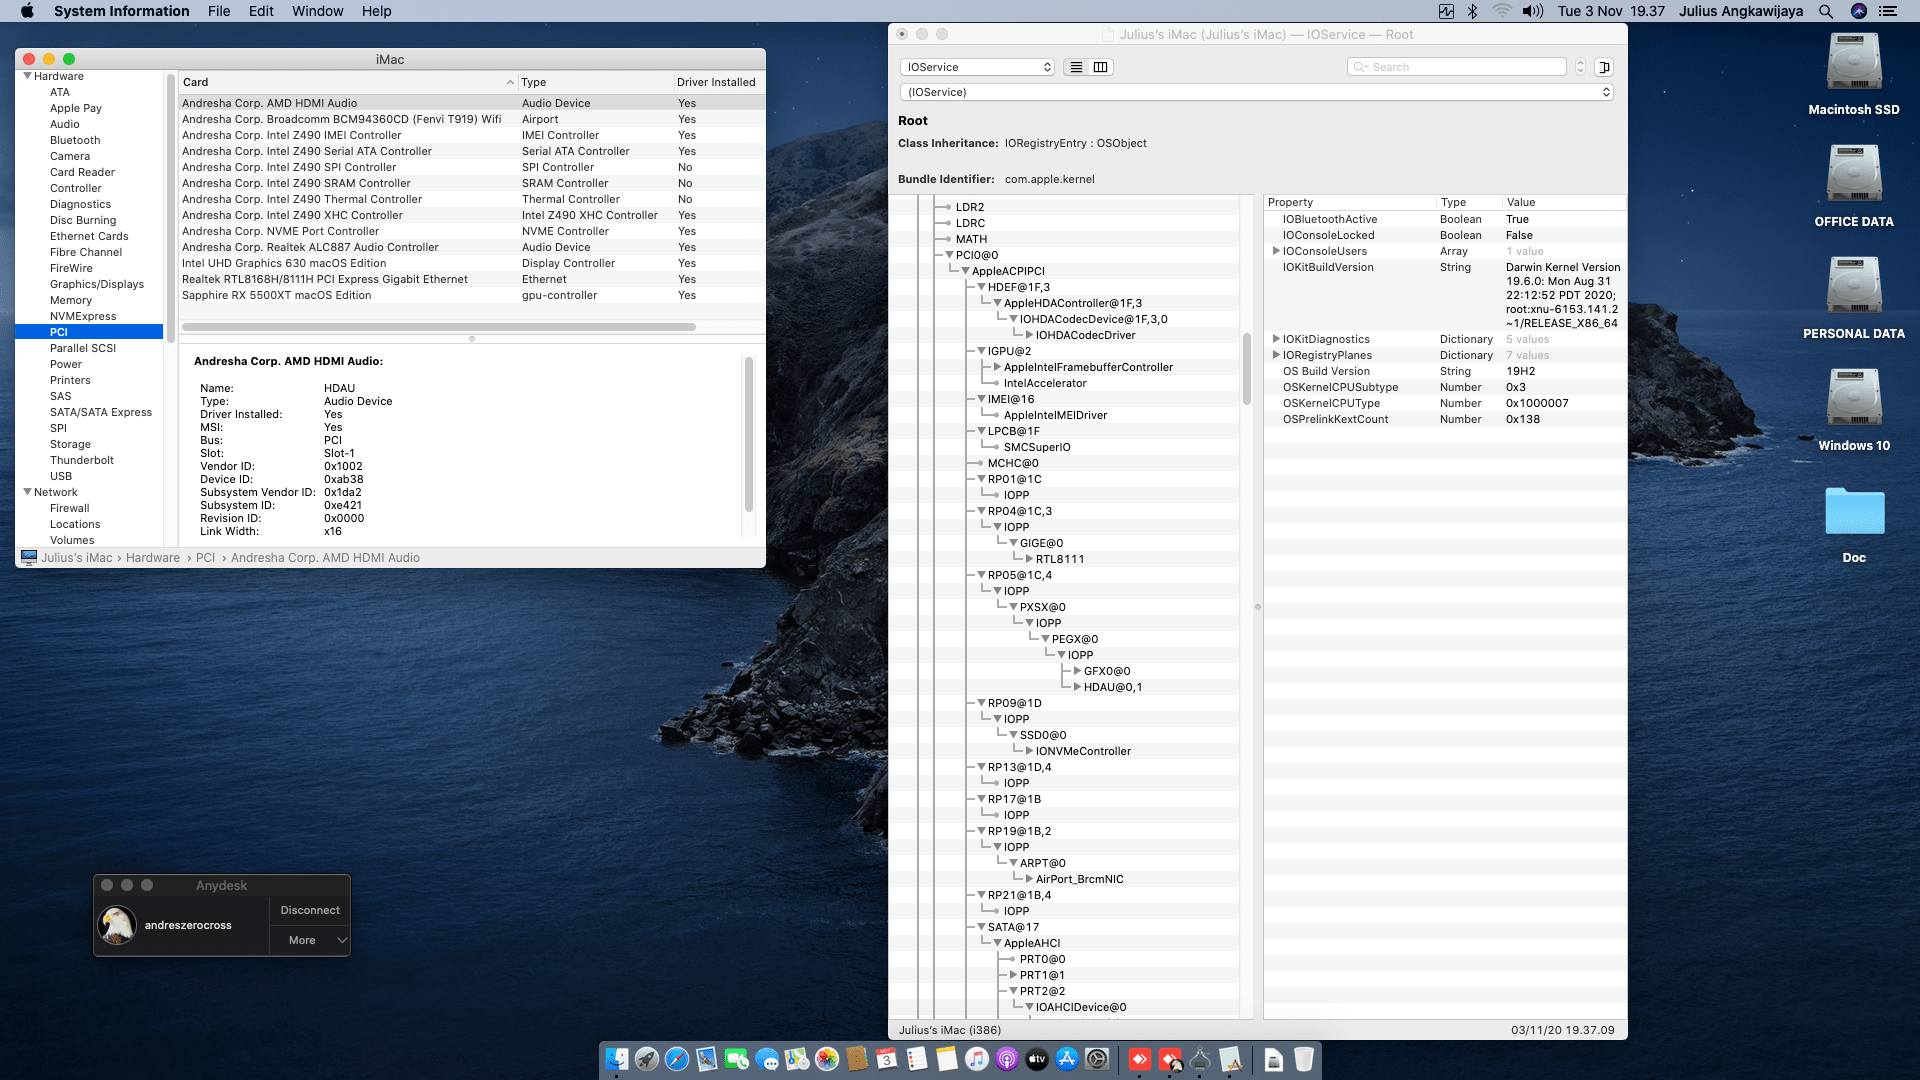Switch IORegistryExplorer to list view

(x=1076, y=67)
